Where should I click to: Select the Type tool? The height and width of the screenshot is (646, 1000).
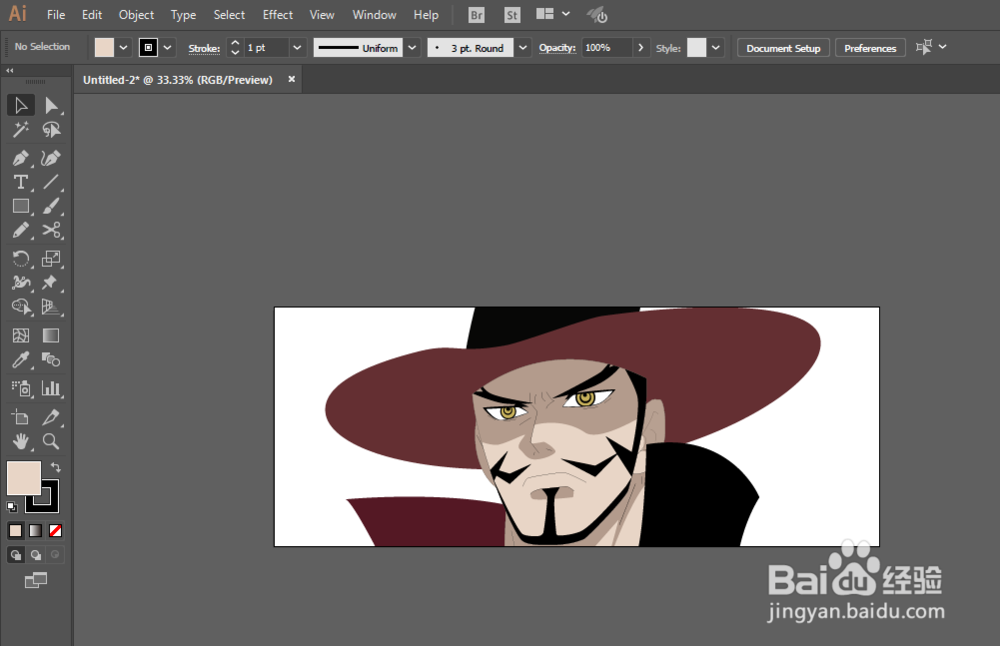(x=21, y=182)
